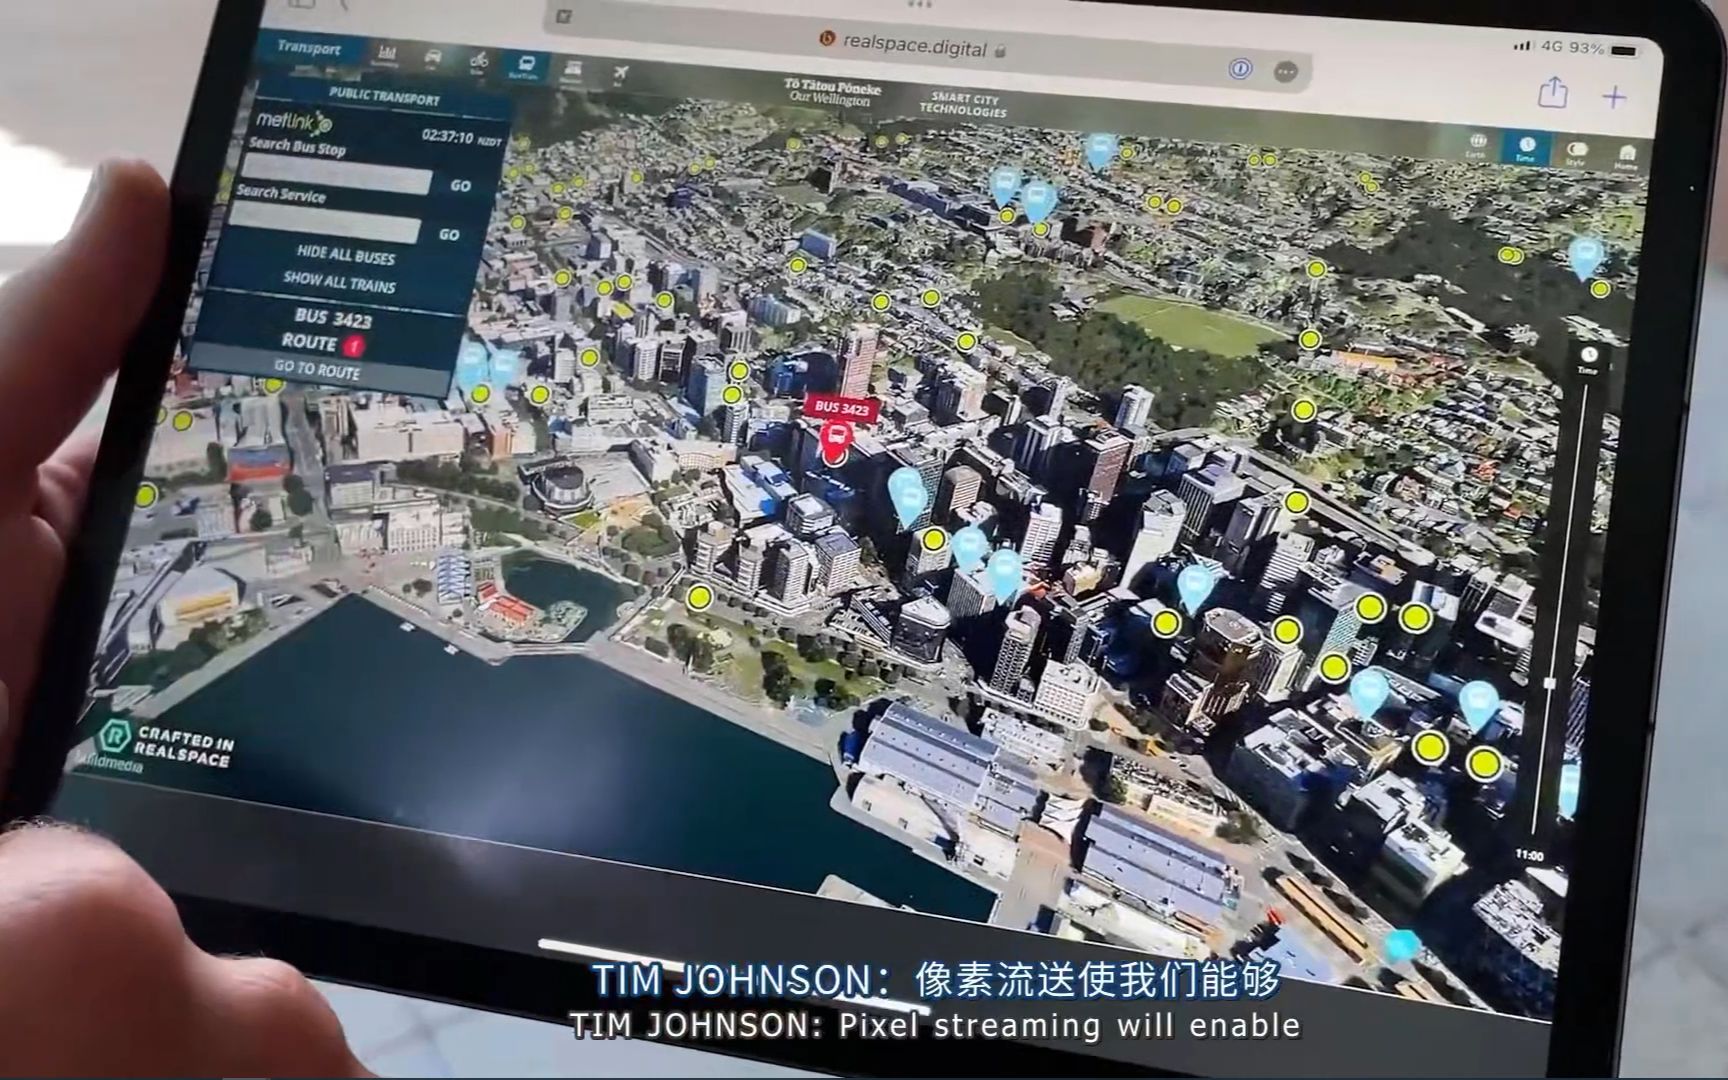The width and height of the screenshot is (1728, 1080).
Task: Open the 1Password extension icon
Action: (1240, 69)
